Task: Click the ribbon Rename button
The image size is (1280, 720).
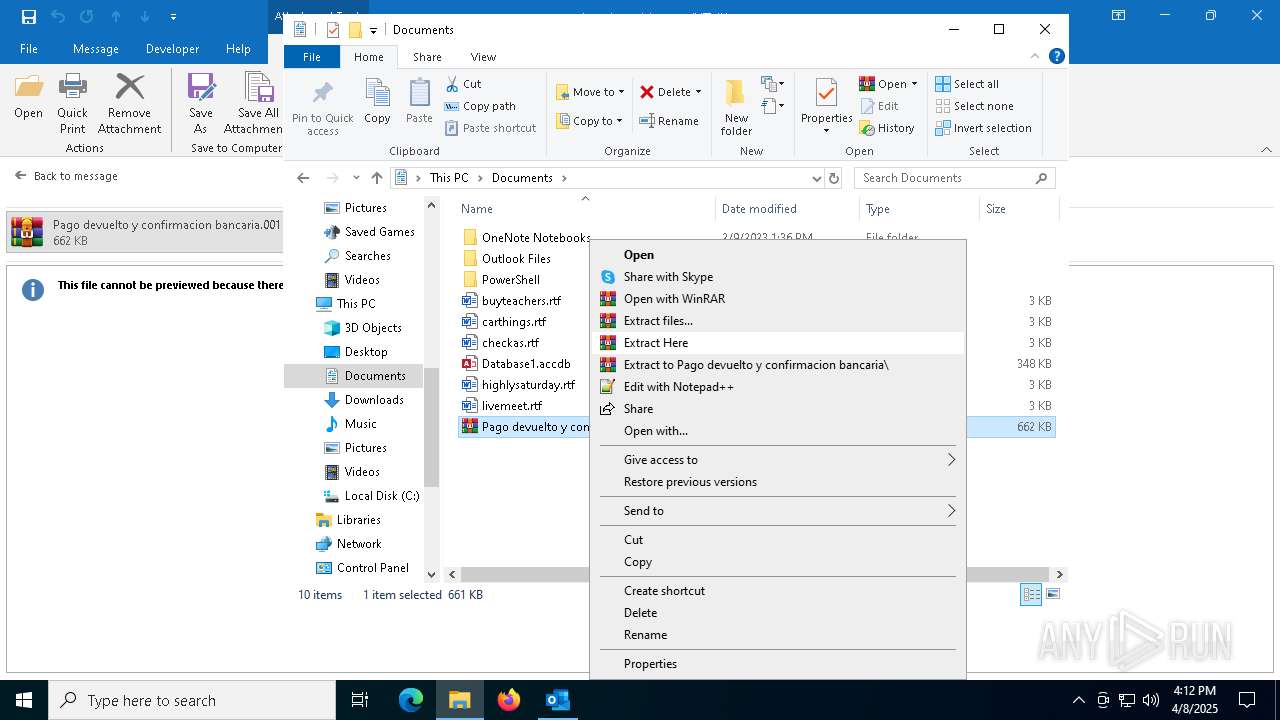Action: [x=669, y=121]
